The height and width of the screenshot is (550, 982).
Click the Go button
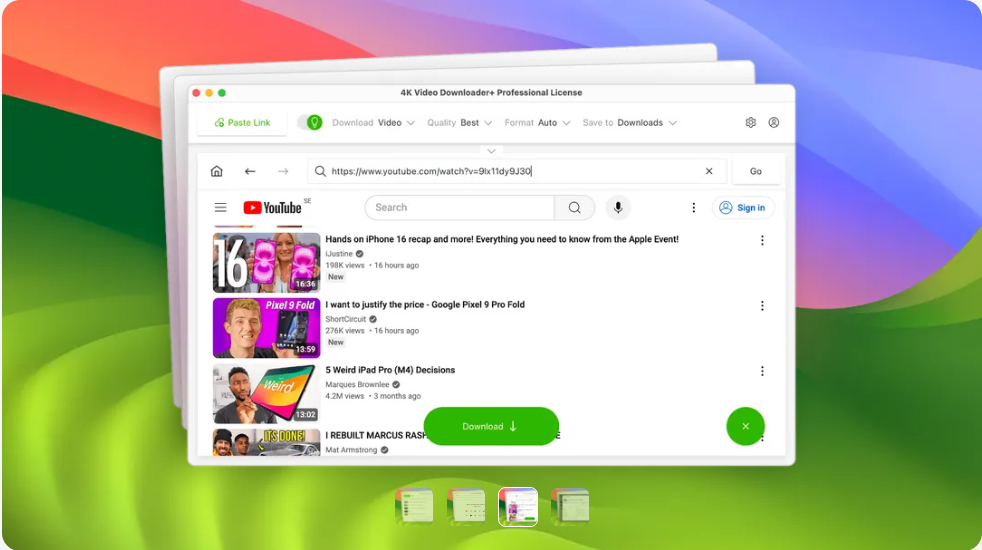pyautogui.click(x=756, y=171)
